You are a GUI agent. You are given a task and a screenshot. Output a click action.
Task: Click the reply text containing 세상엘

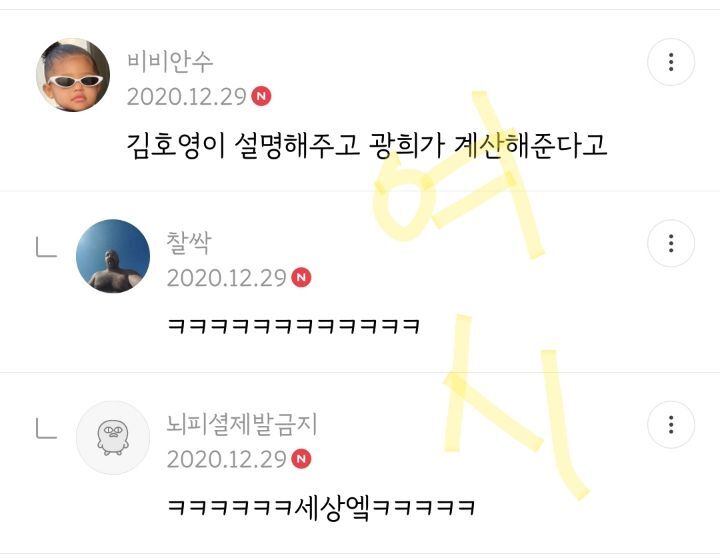pos(321,507)
